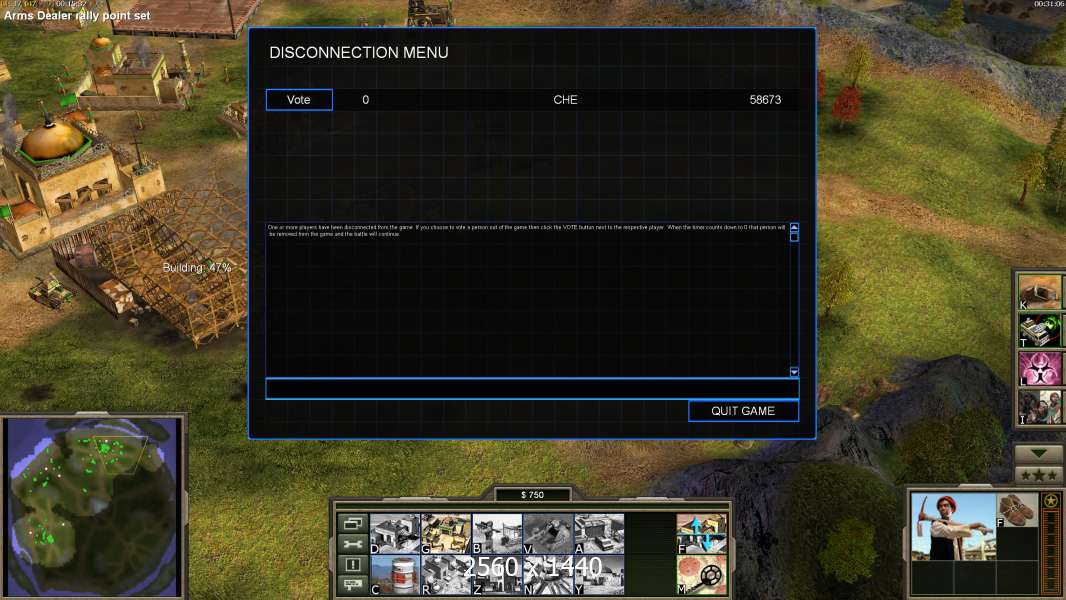
Task: Click the worker shoes upgrade icon
Action: [1017, 510]
